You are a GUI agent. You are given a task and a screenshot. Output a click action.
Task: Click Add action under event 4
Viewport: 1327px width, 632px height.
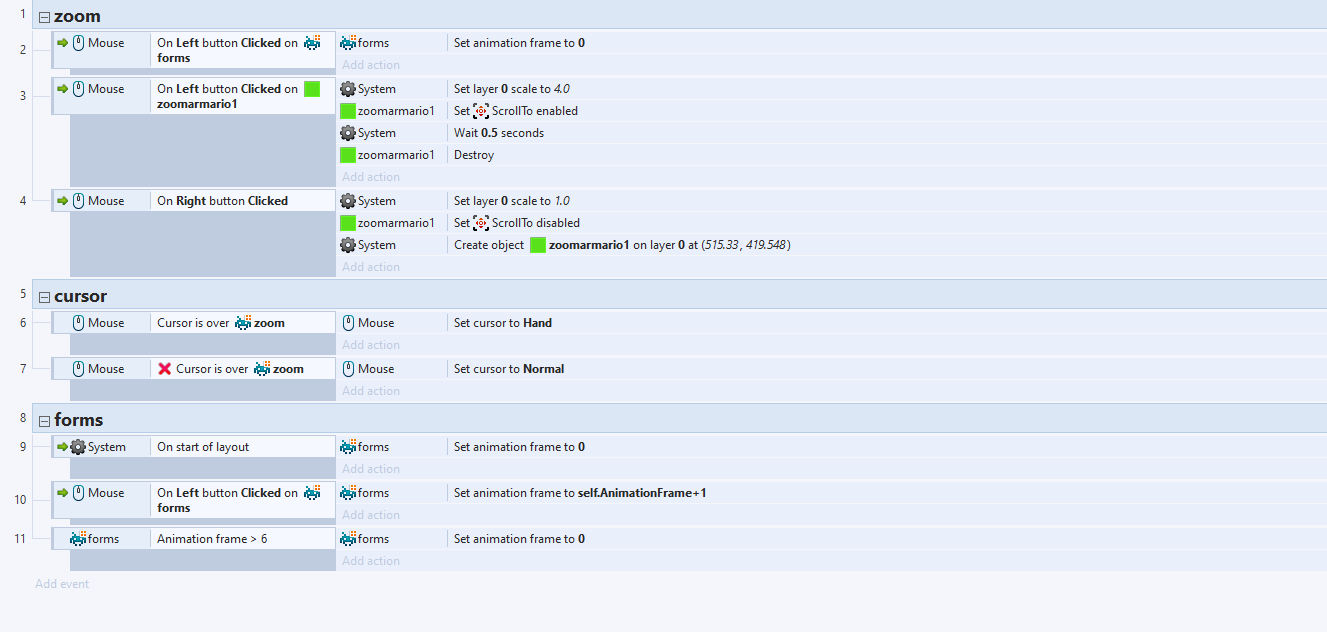pos(371,267)
